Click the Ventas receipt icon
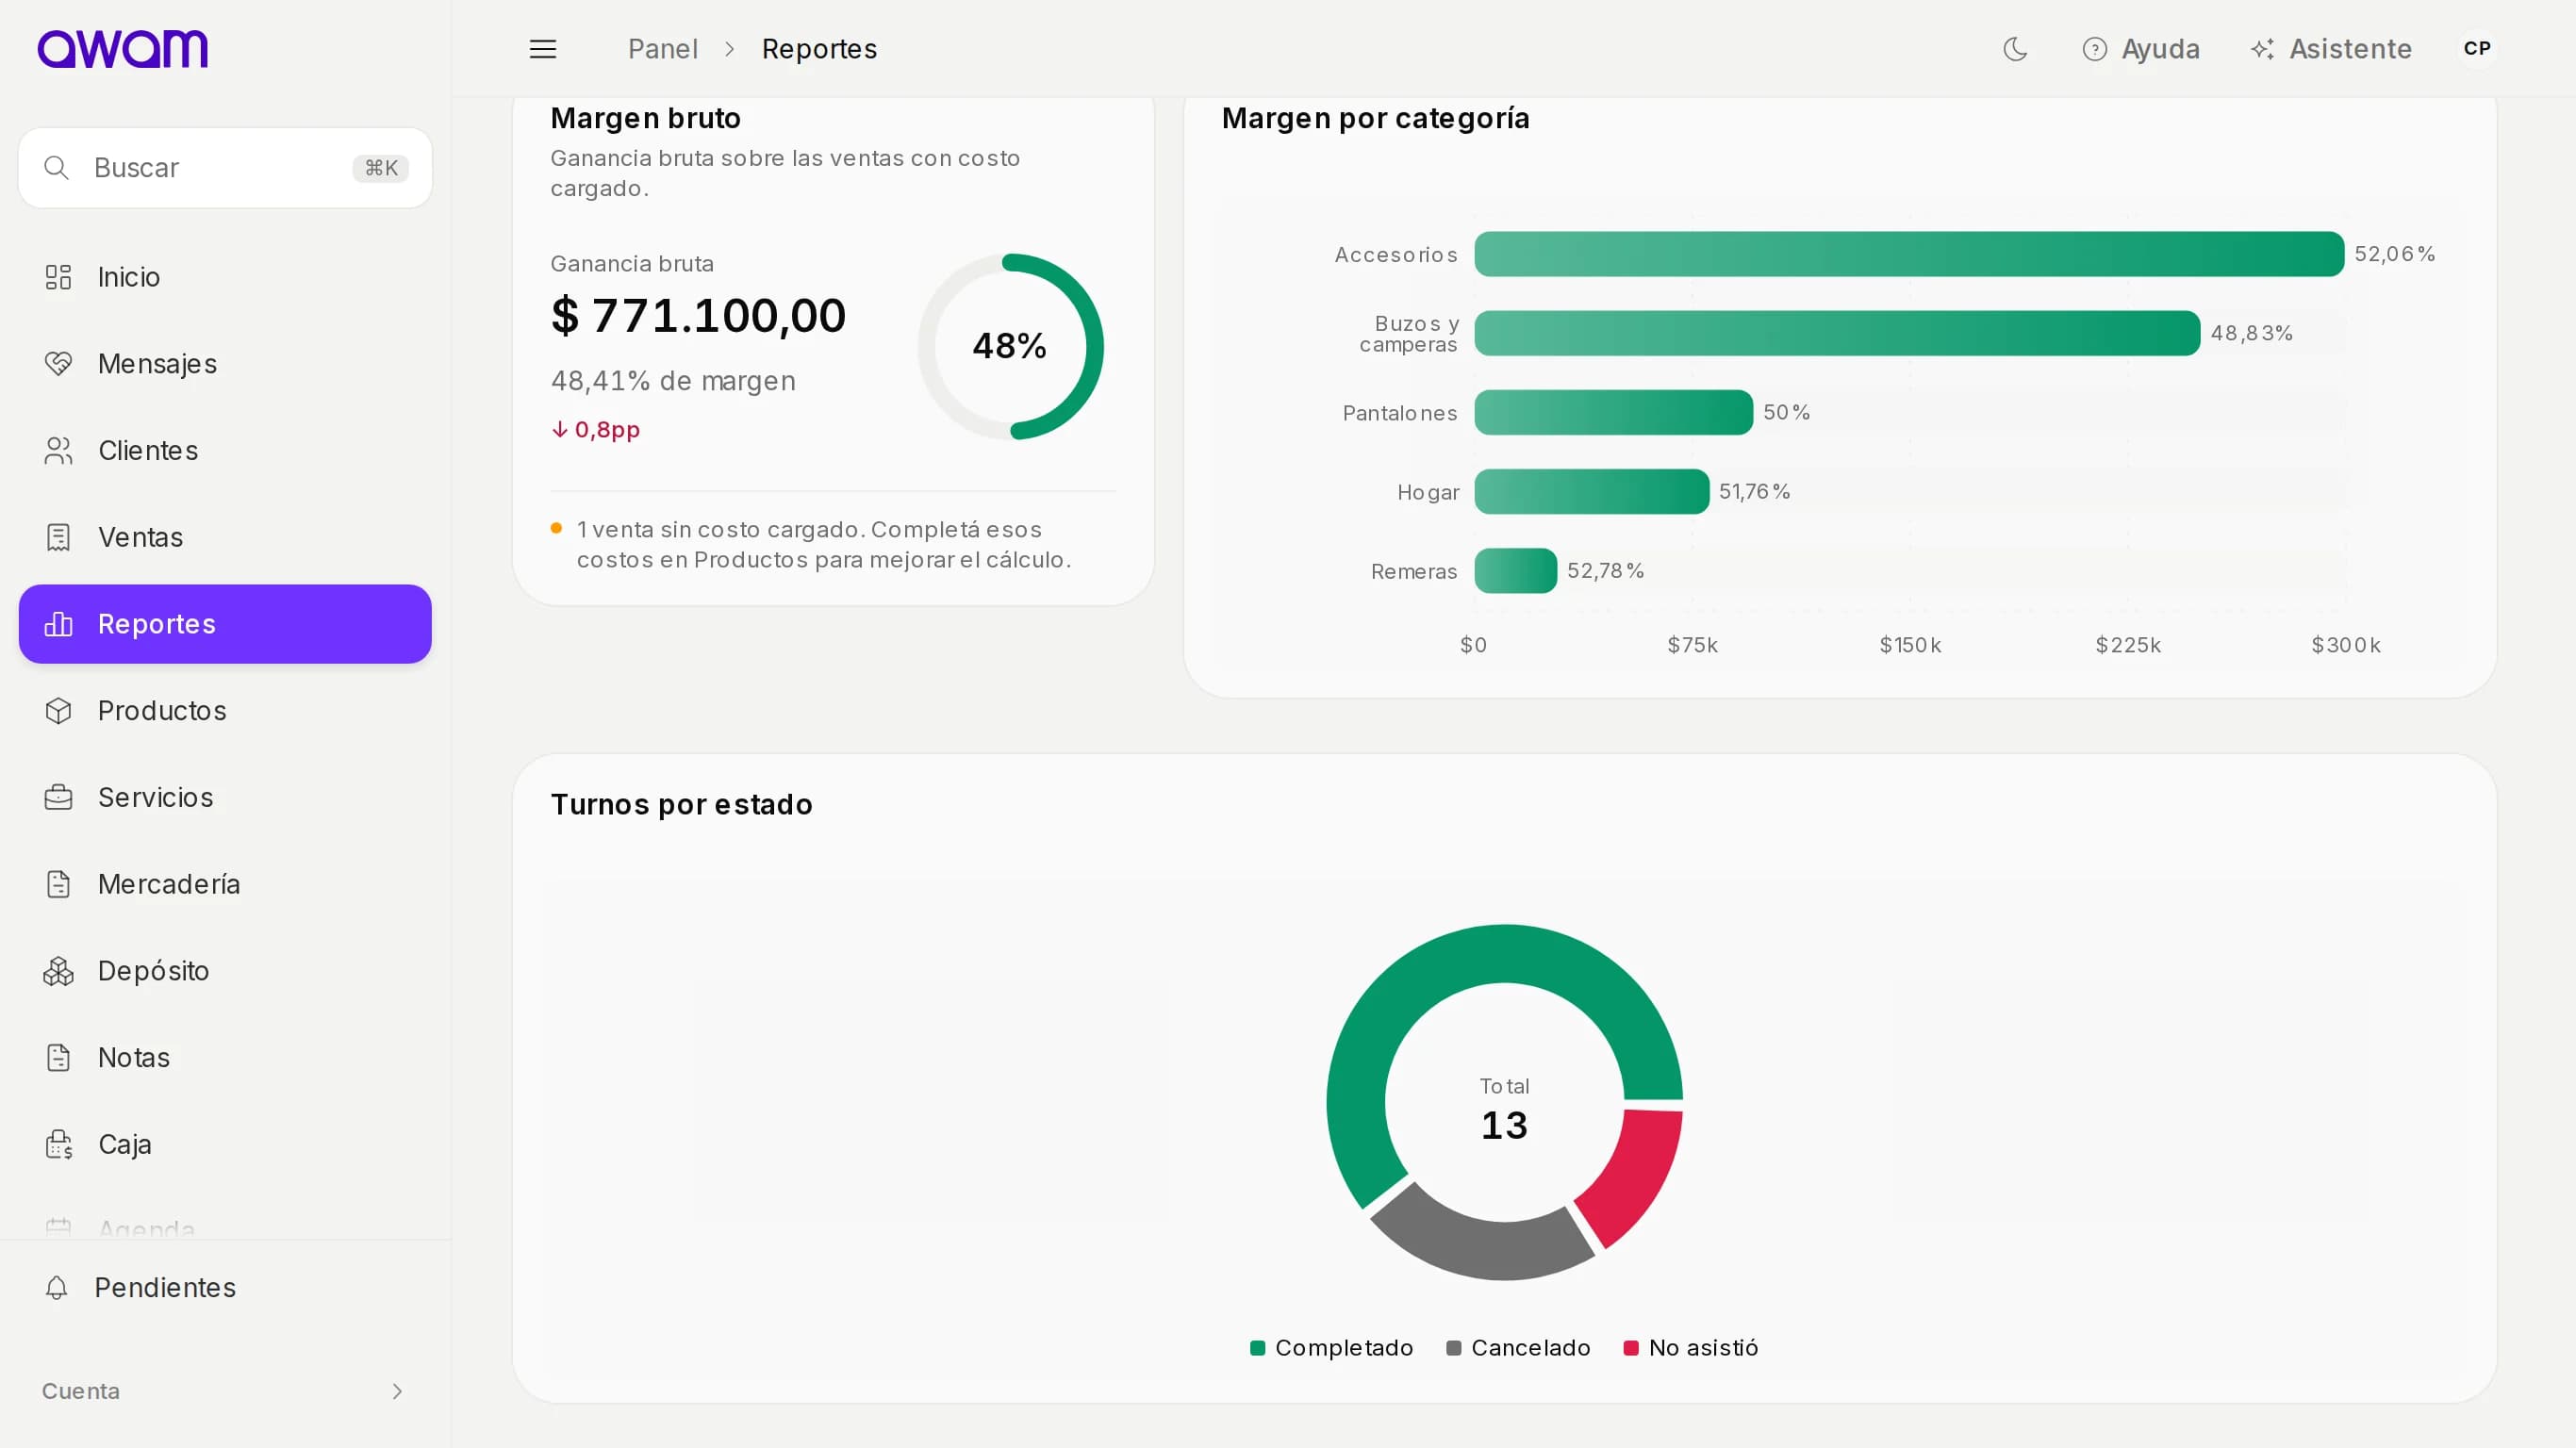This screenshot has height=1448, width=2576. click(x=58, y=538)
